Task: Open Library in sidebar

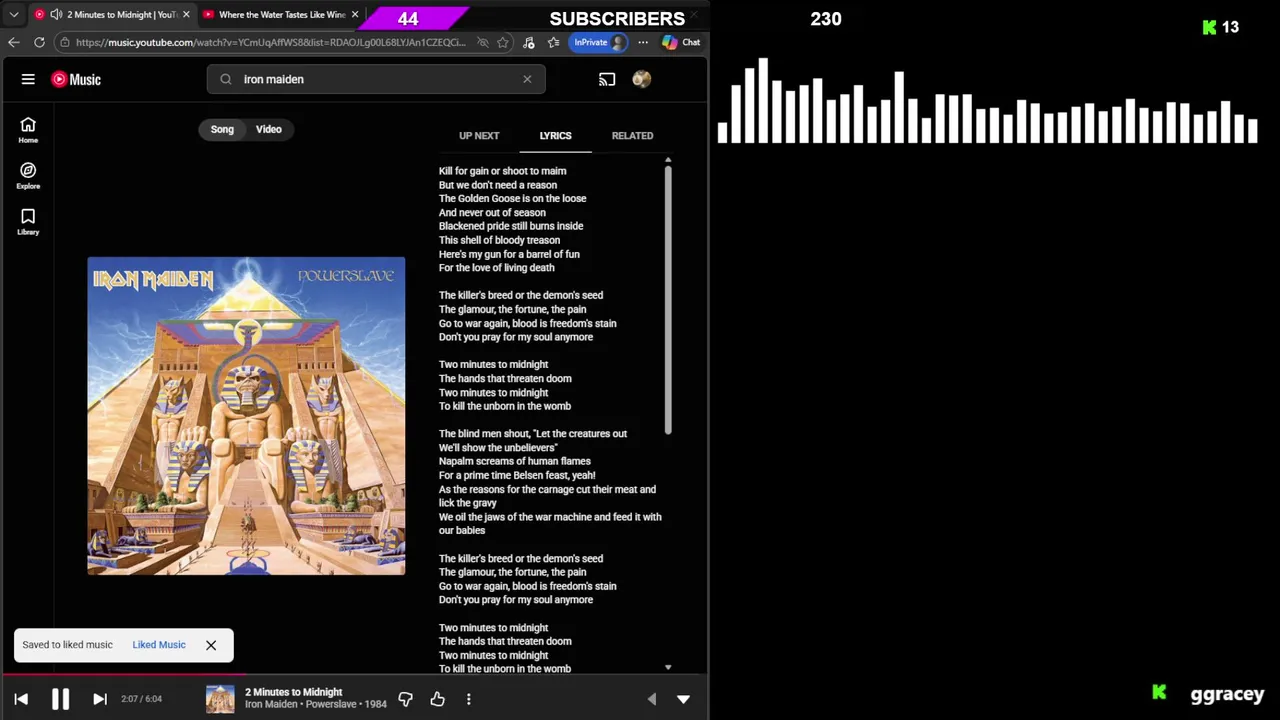Action: pos(28,221)
